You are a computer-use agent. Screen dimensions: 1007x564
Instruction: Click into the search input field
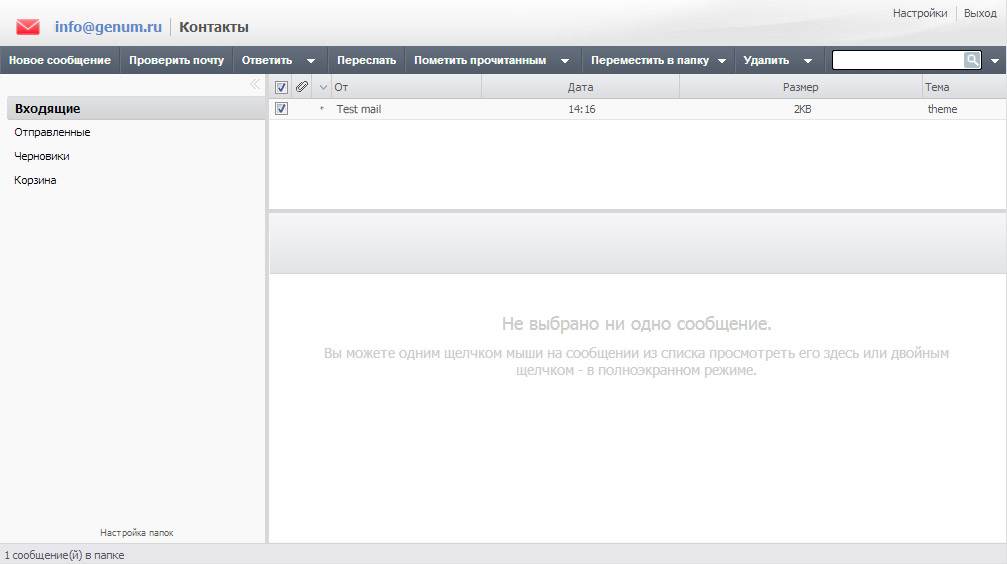(897, 60)
